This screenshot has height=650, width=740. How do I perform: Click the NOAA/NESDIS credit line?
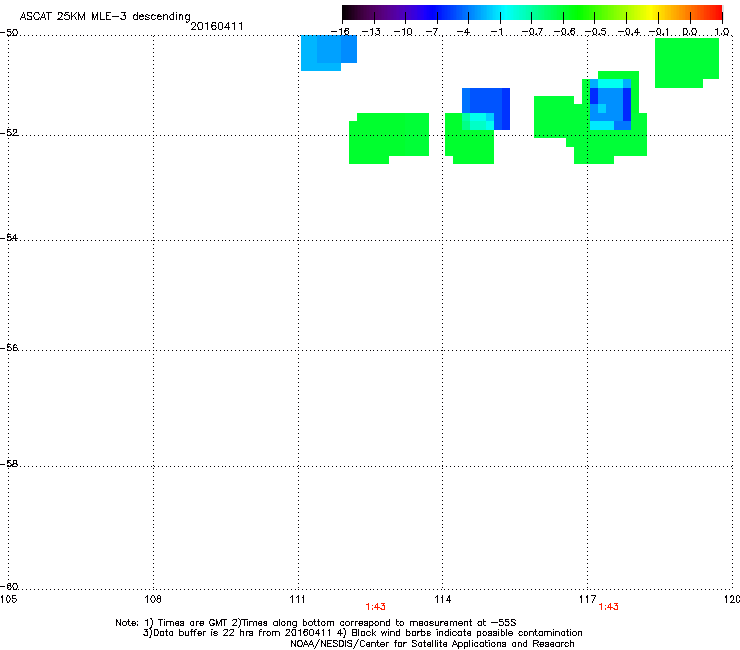pos(432,644)
